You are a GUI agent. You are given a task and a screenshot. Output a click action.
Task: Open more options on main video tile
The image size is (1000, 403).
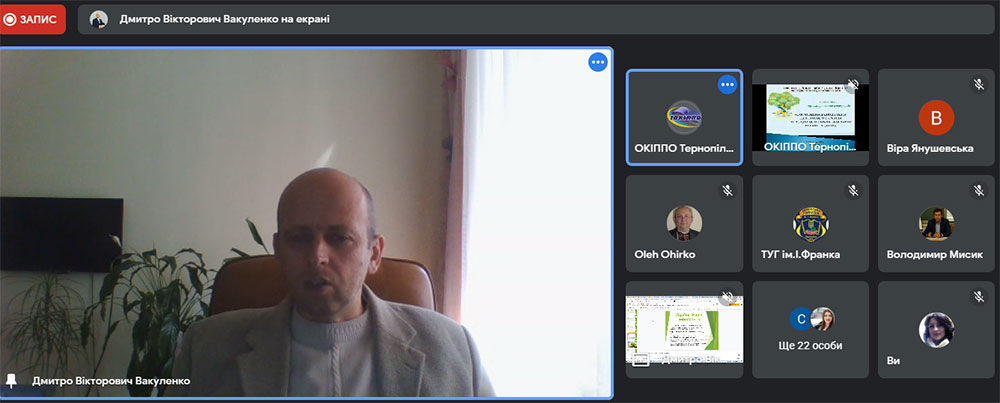[597, 62]
